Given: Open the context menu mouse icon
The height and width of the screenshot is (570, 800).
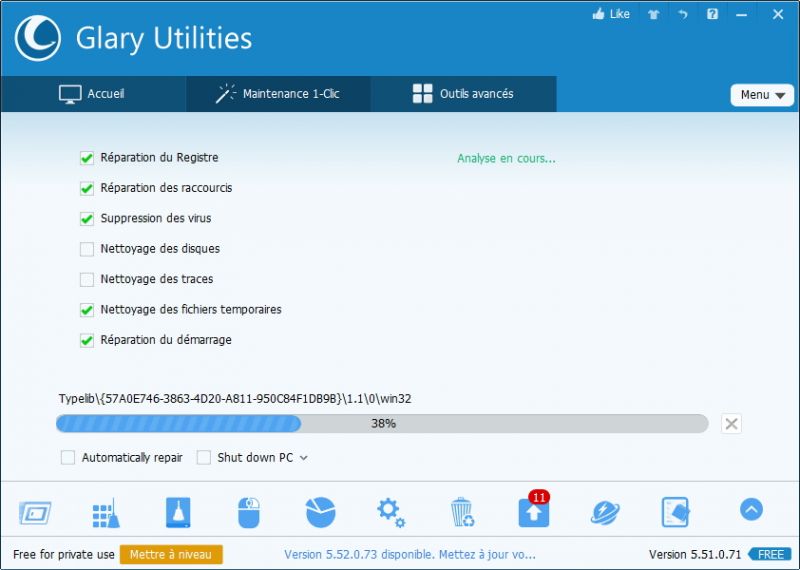Looking at the screenshot, I should pyautogui.click(x=249, y=513).
